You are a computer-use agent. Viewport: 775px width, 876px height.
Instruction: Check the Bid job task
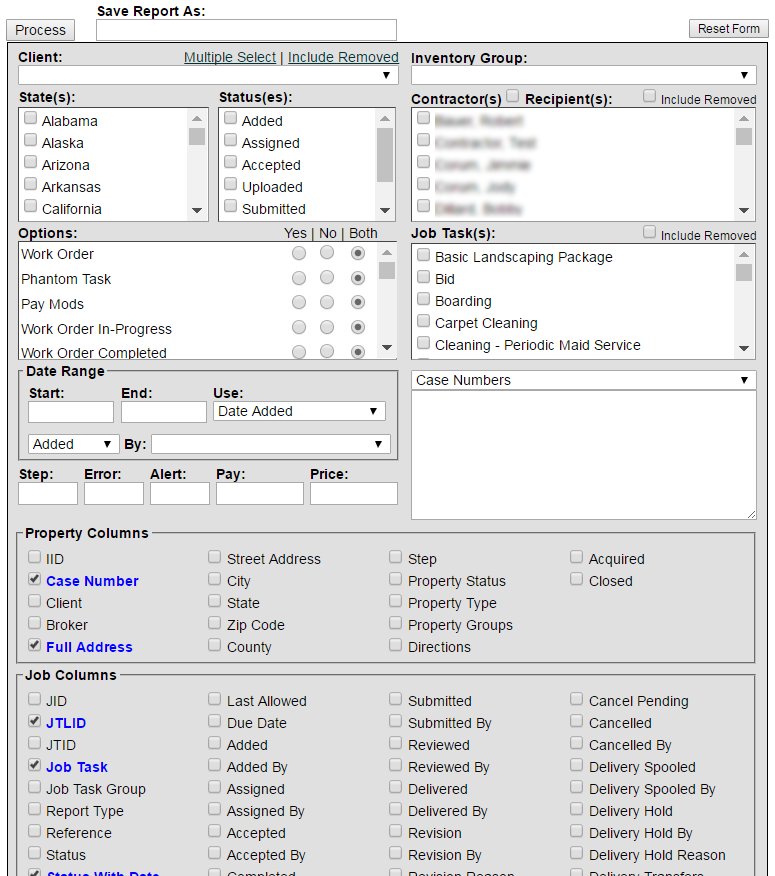424,277
